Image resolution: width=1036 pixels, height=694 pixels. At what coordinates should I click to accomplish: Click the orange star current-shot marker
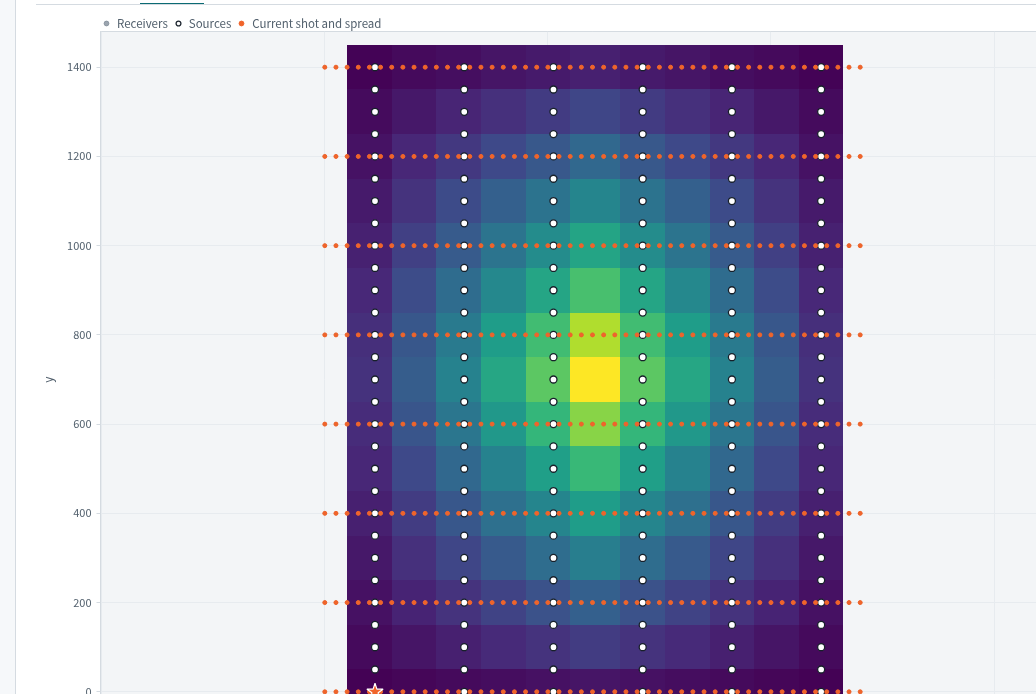(x=375, y=690)
